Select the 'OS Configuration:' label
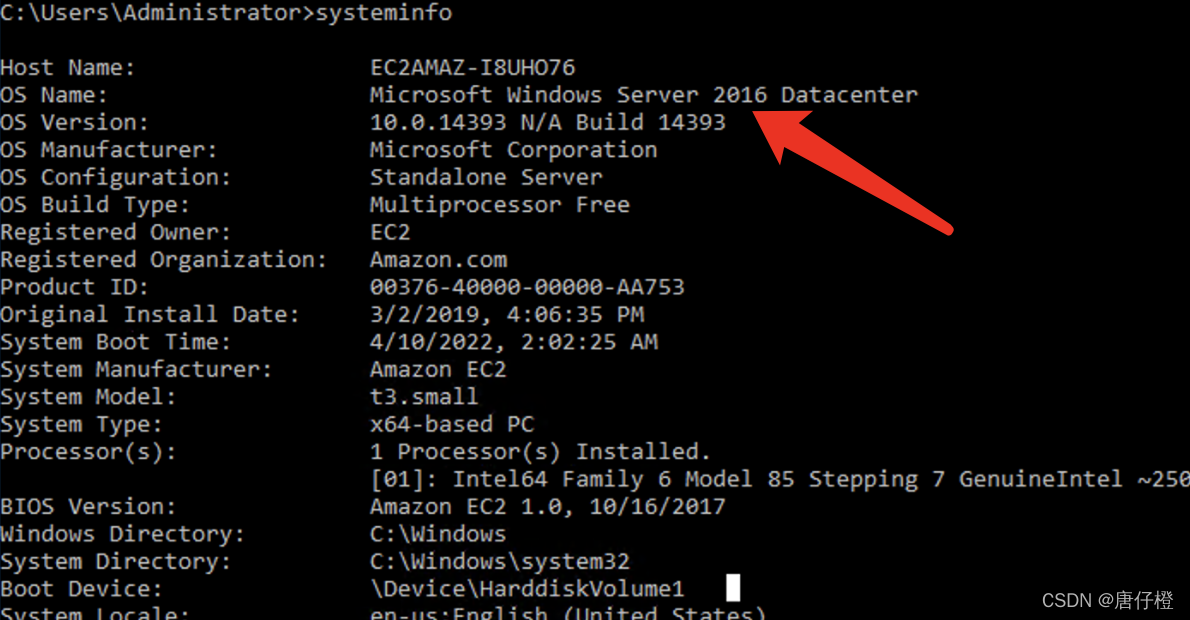 pos(115,177)
